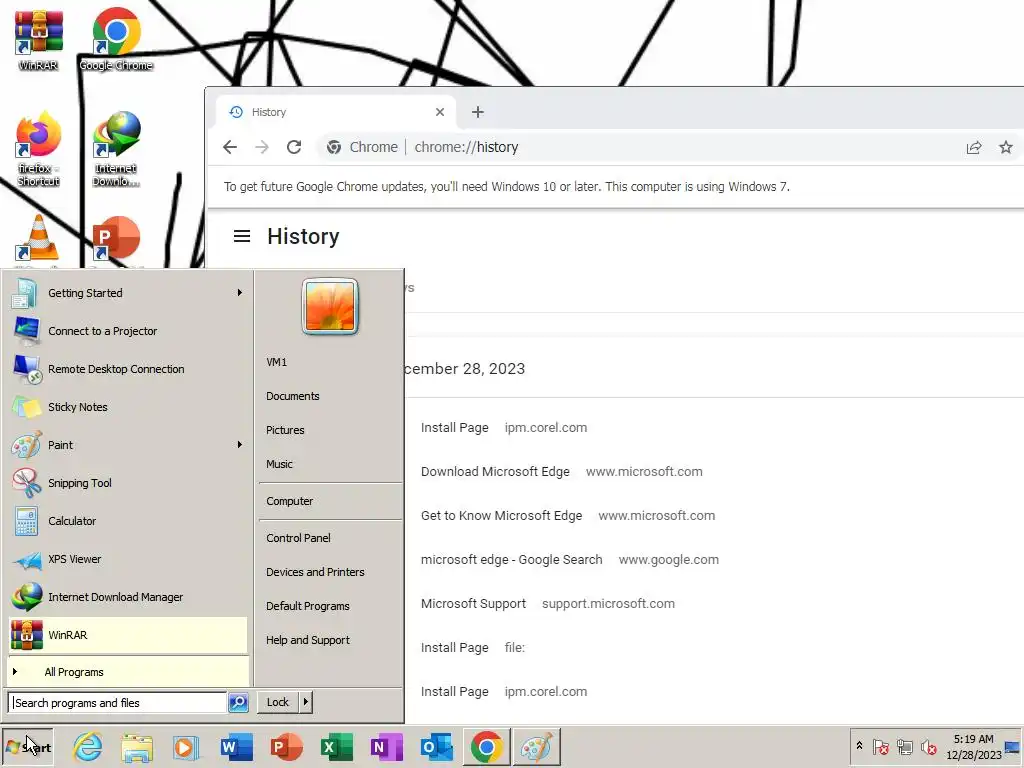
Task: Open Internet Download Manager desktop shortcut
Action: (x=116, y=149)
